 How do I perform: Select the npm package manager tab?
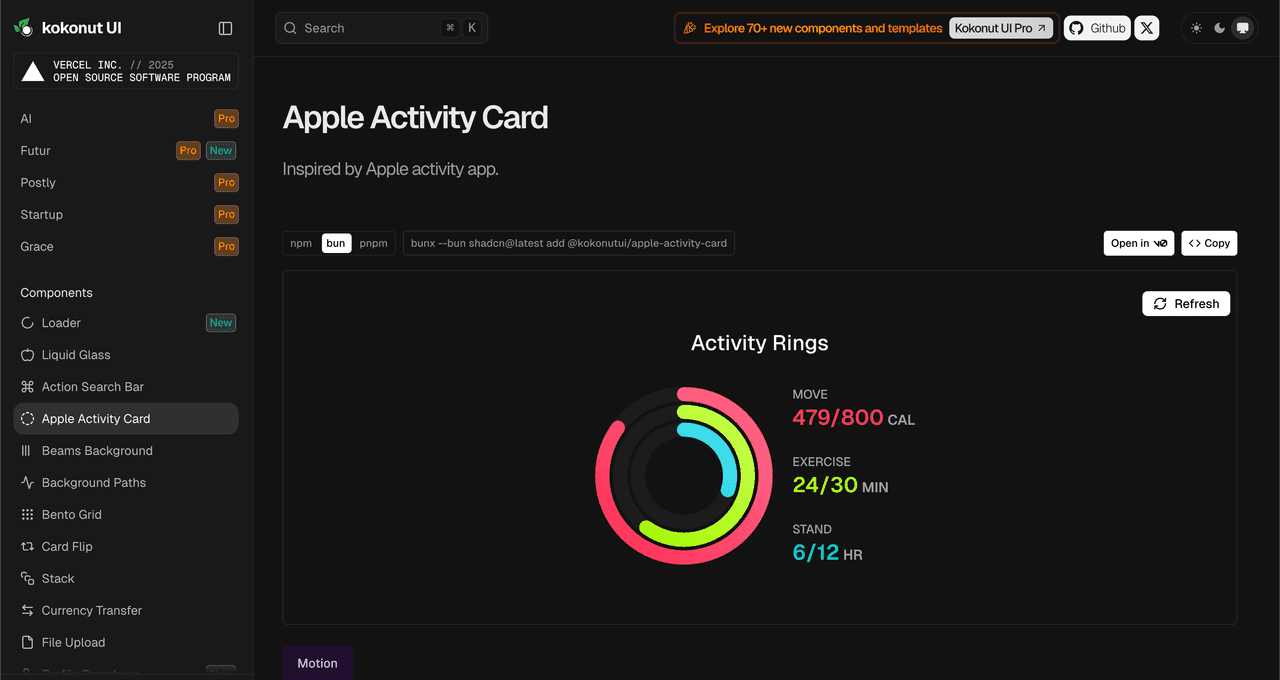pos(301,243)
